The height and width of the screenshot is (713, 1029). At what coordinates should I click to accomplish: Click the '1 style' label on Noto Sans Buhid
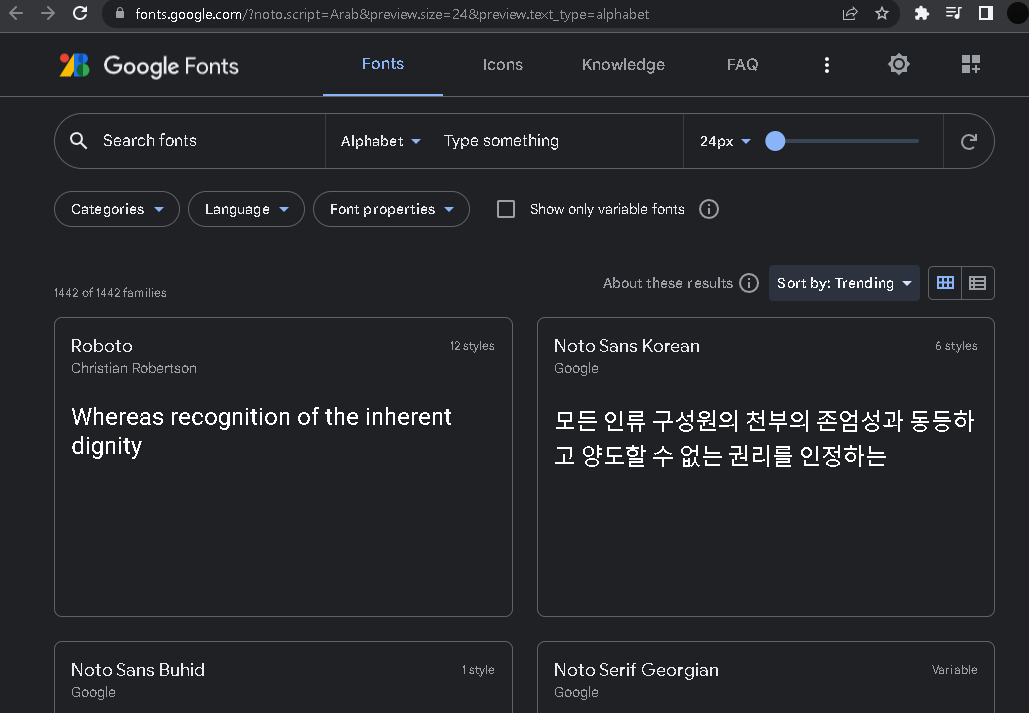[x=478, y=670]
